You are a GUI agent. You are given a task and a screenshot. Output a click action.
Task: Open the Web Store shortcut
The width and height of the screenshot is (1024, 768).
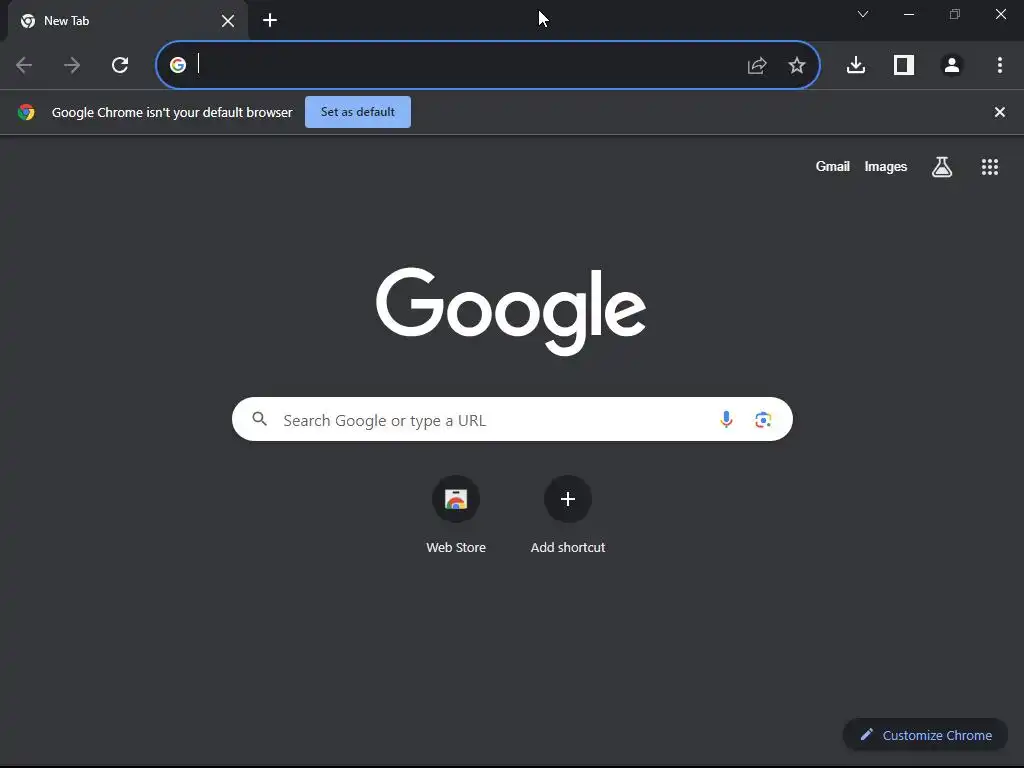point(456,499)
